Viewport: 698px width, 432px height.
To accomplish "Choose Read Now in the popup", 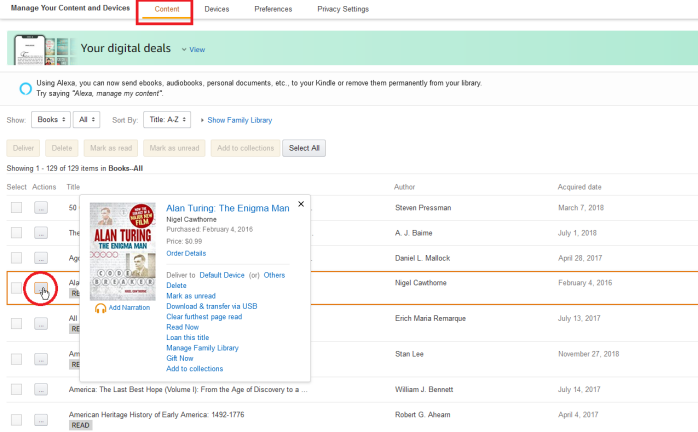I will (x=183, y=327).
